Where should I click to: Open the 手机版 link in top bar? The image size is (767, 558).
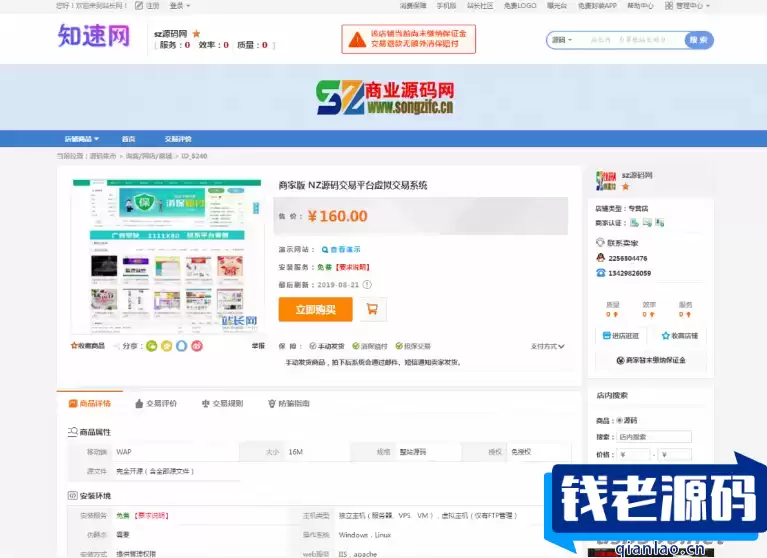pyautogui.click(x=446, y=6)
